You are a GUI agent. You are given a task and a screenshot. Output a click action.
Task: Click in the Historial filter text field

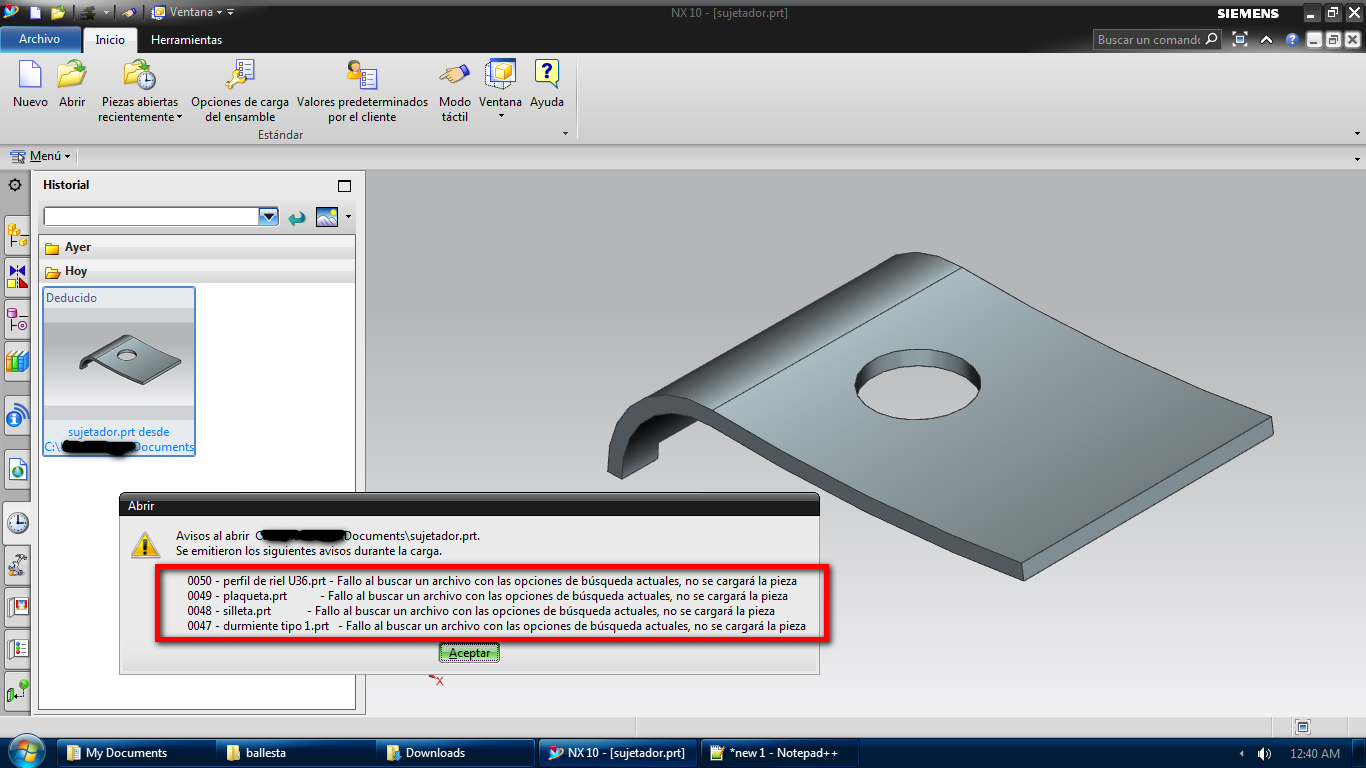pyautogui.click(x=151, y=217)
